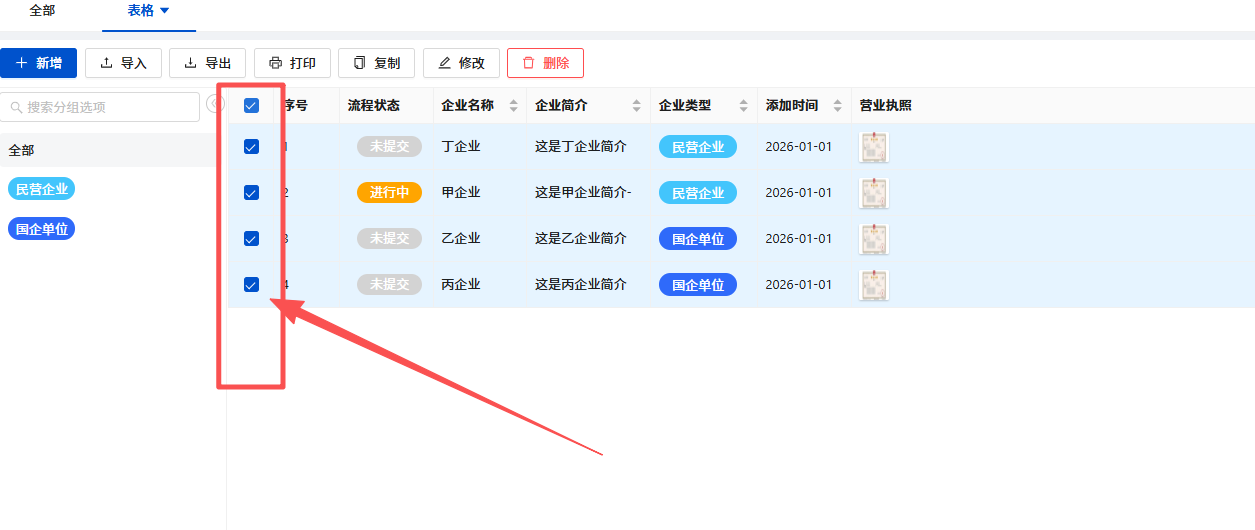
Task: Open the 表格 tab dropdown
Action: (x=149, y=11)
